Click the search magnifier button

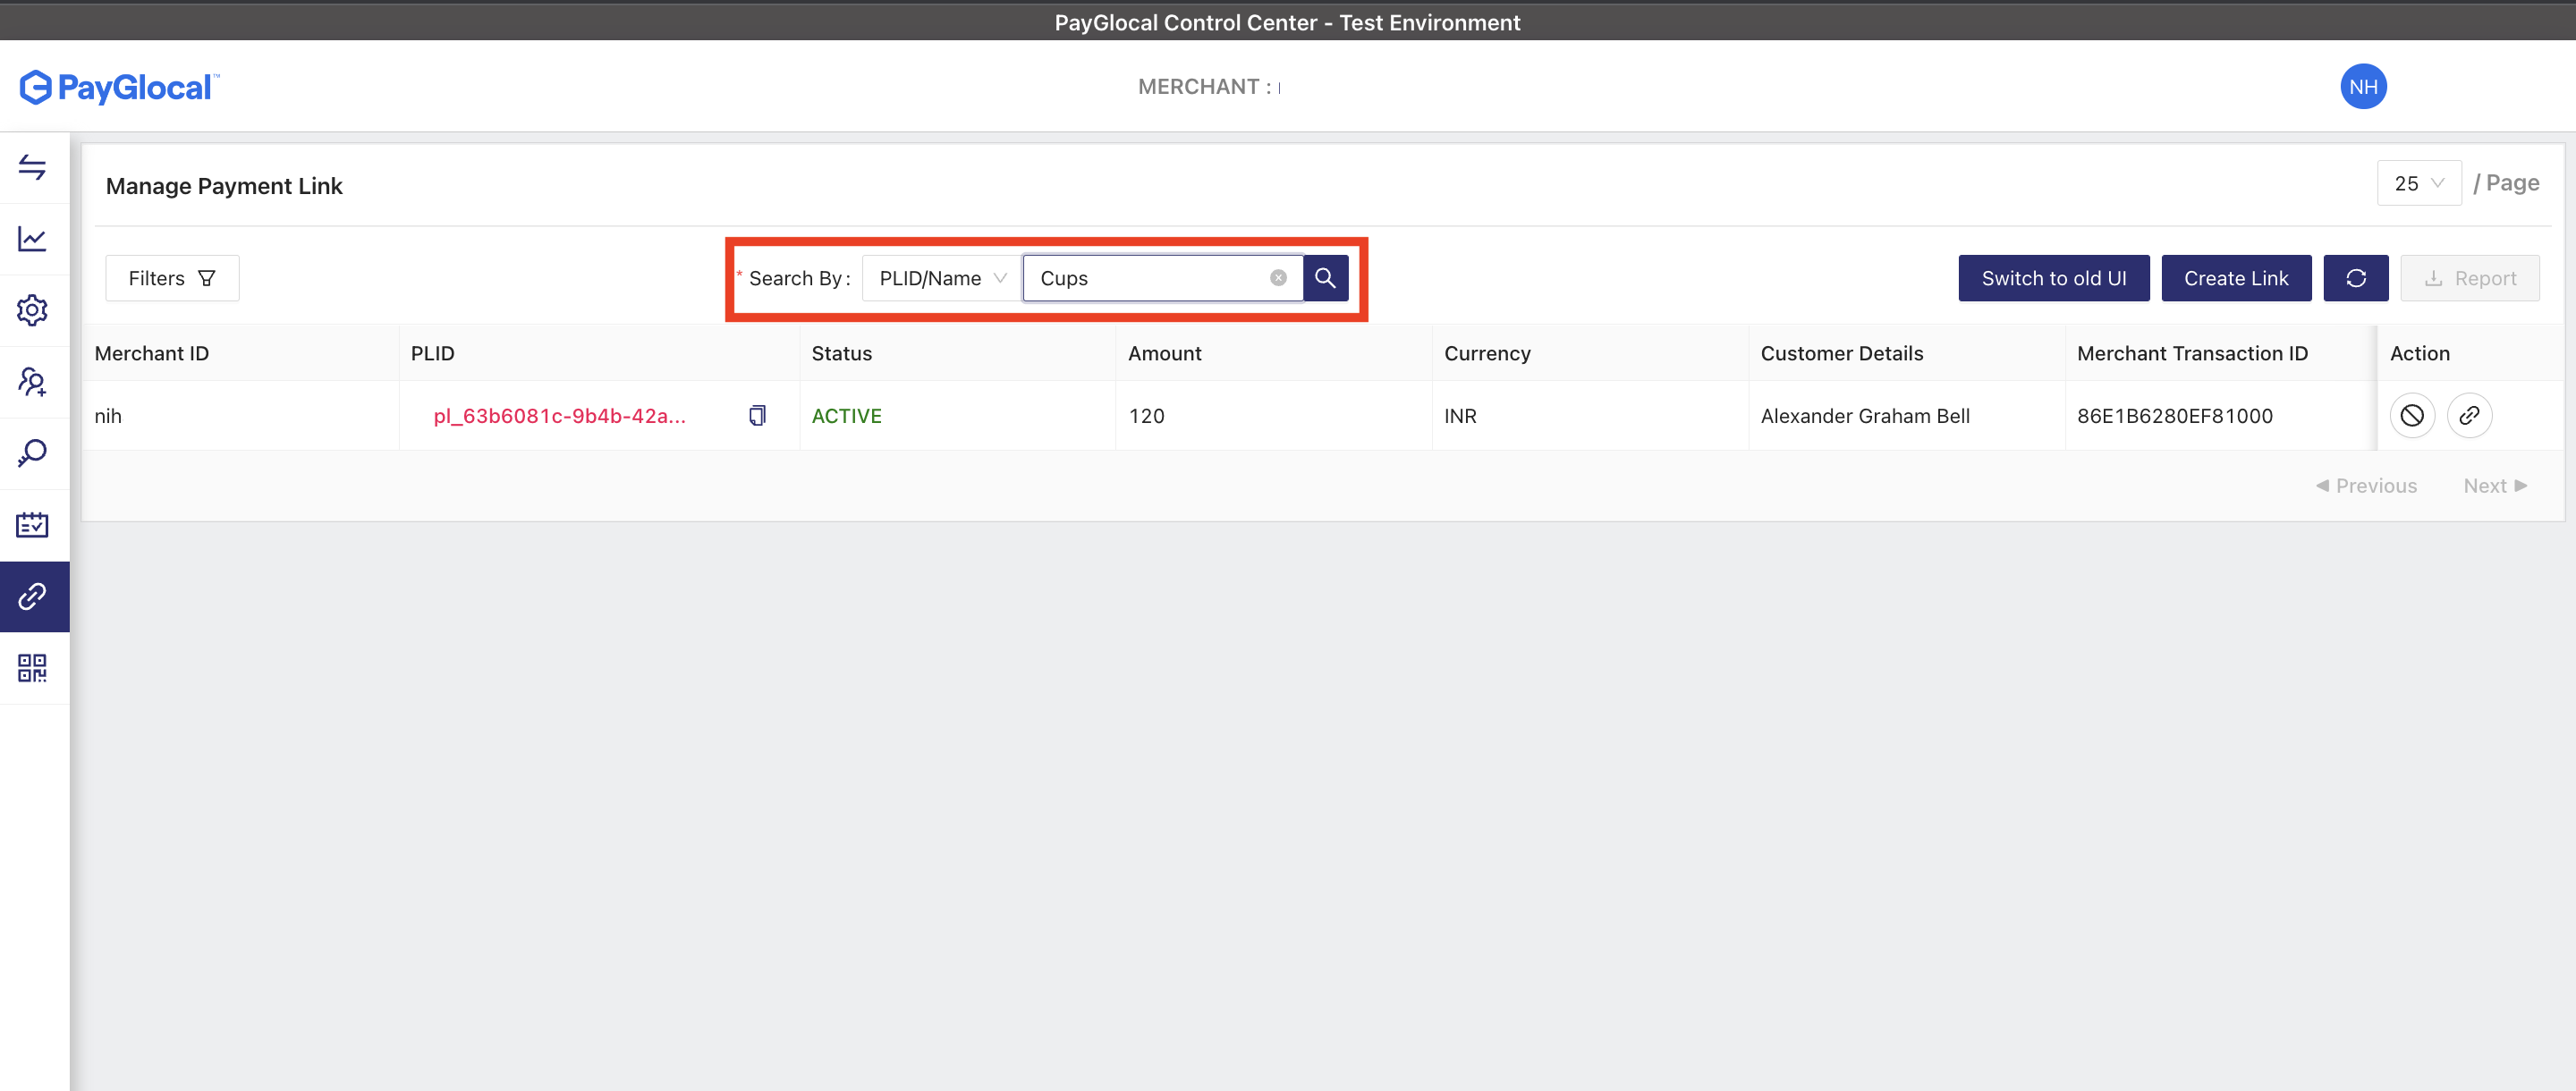1325,278
